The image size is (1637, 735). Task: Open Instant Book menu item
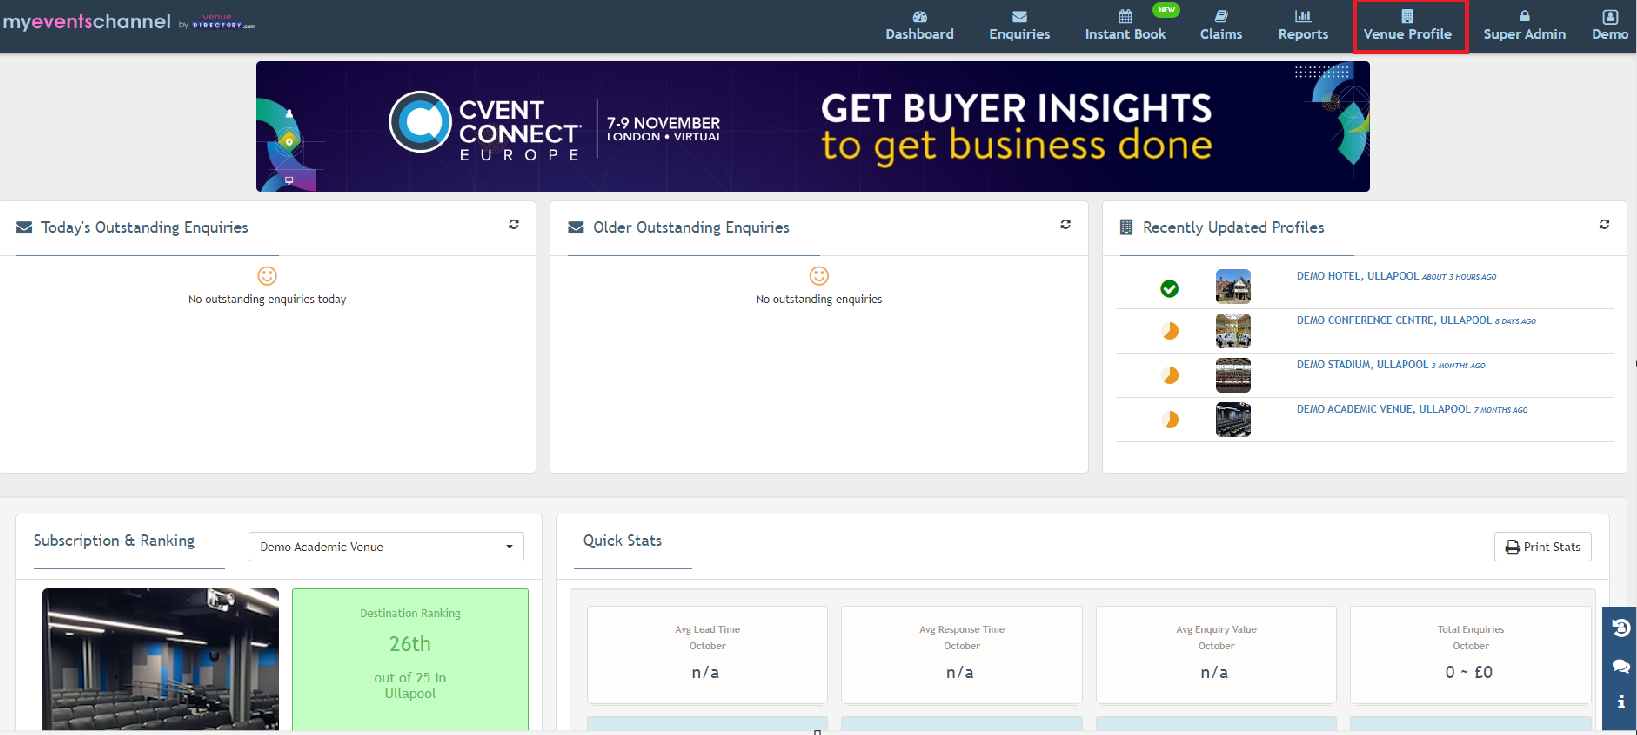[x=1125, y=26]
